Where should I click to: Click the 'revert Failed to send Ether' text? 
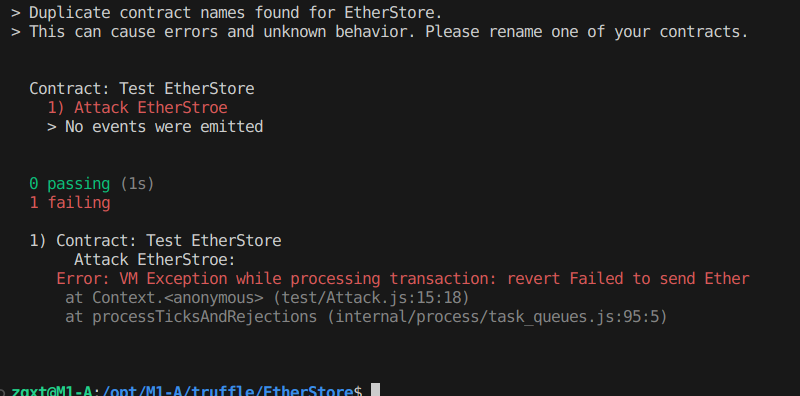tap(628, 279)
